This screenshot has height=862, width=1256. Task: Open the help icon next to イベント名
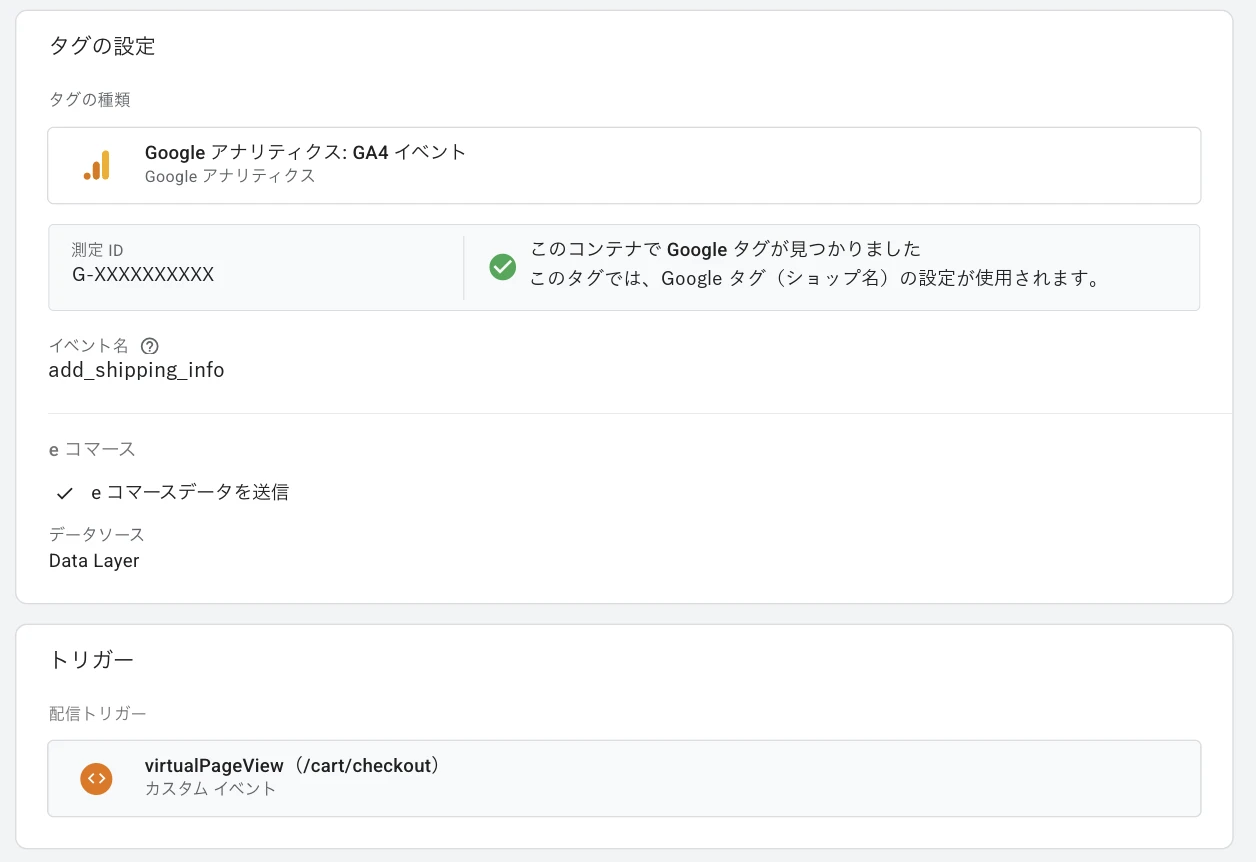pyautogui.click(x=150, y=346)
